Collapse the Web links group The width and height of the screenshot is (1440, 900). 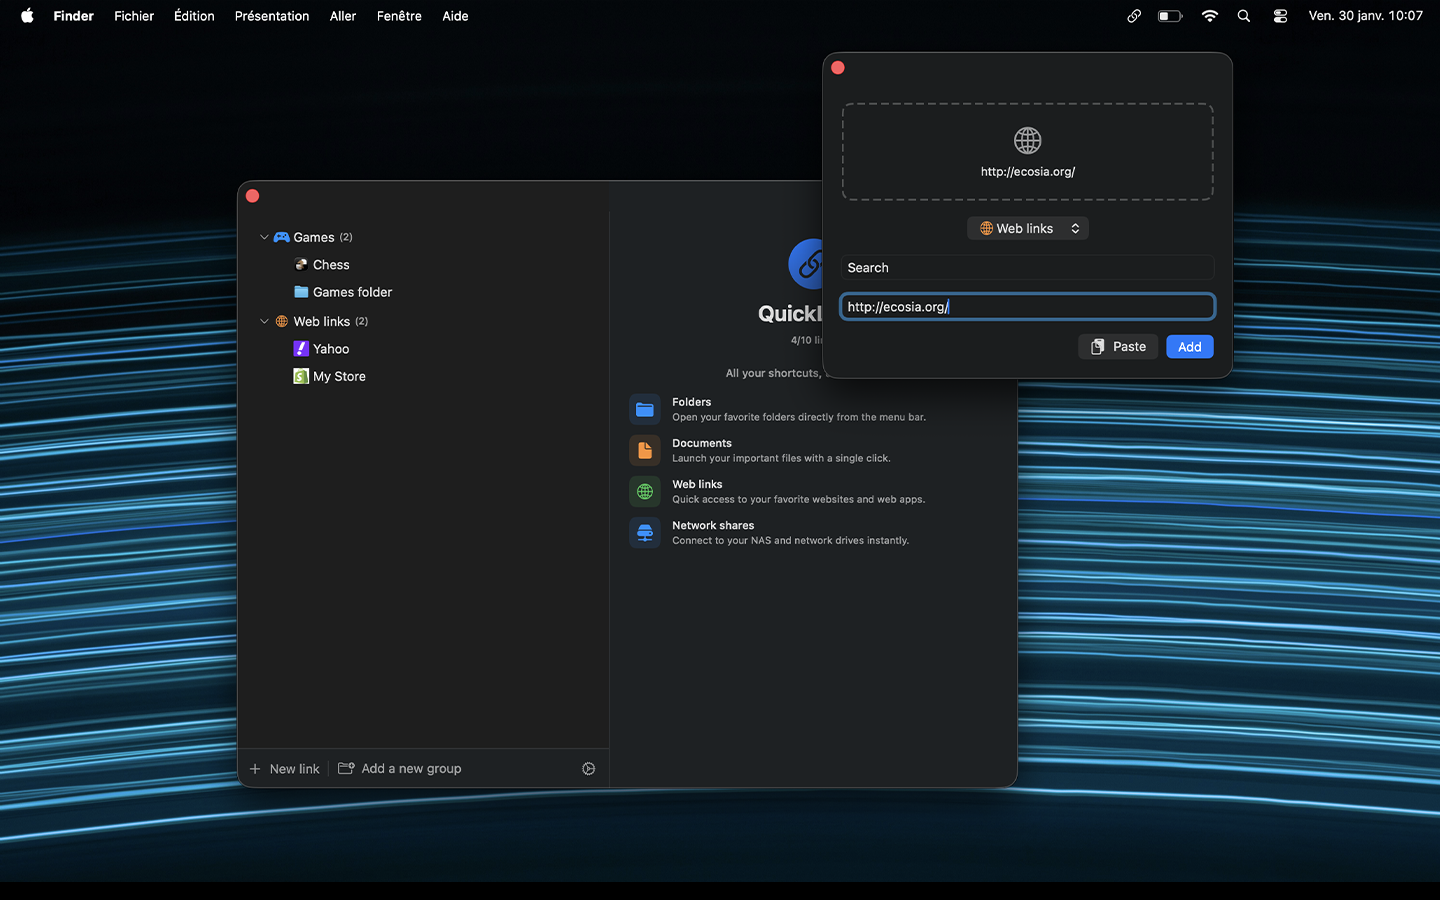point(264,321)
